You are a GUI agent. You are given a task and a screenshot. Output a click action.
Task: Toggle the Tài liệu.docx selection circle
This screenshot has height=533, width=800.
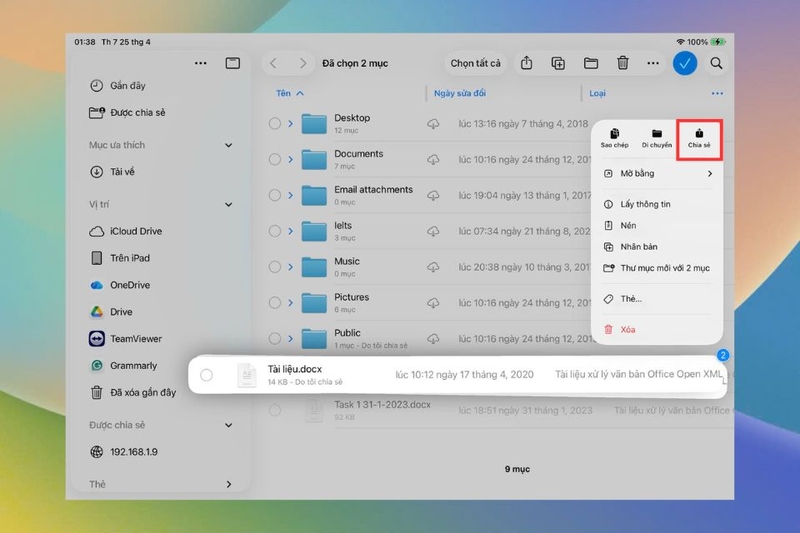(x=206, y=375)
